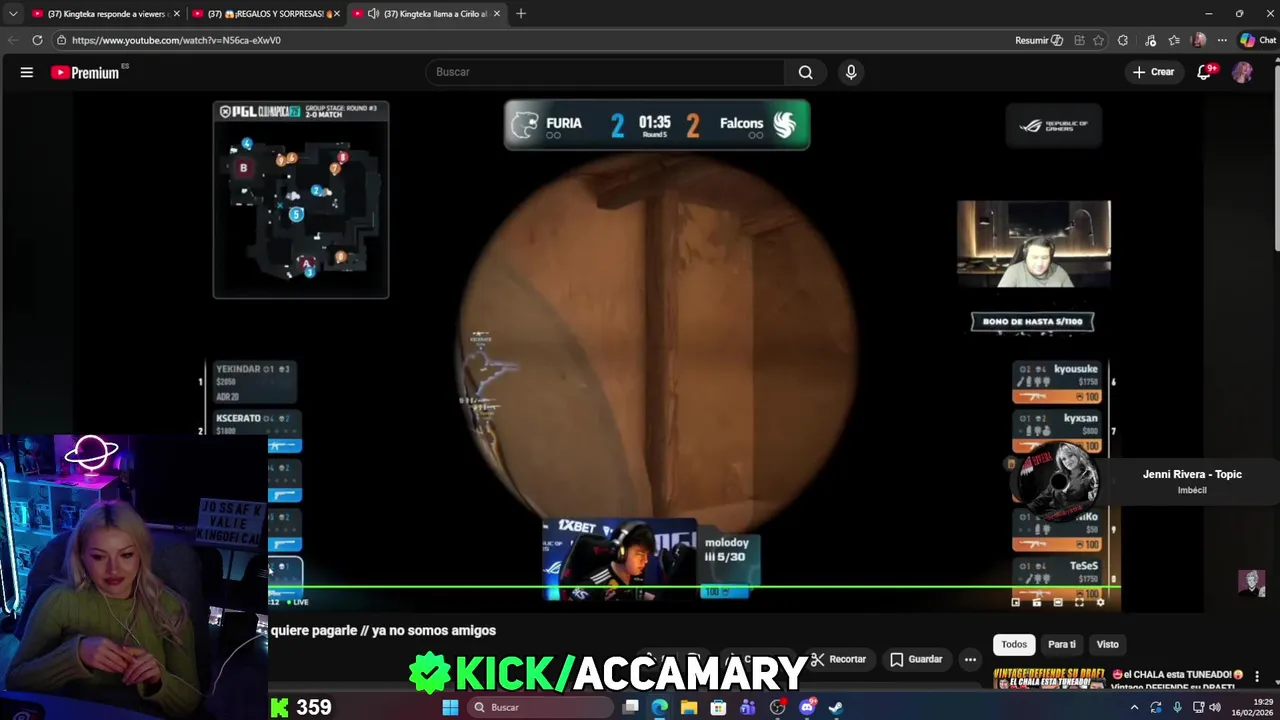Screen dimensions: 1280x720
Task: Open a new browser tab
Action: coord(521,14)
